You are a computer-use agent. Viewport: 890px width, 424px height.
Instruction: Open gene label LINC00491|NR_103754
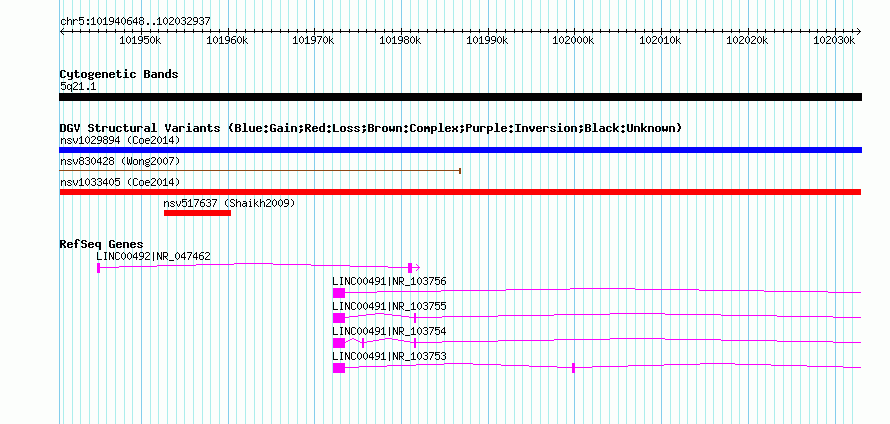point(389,331)
